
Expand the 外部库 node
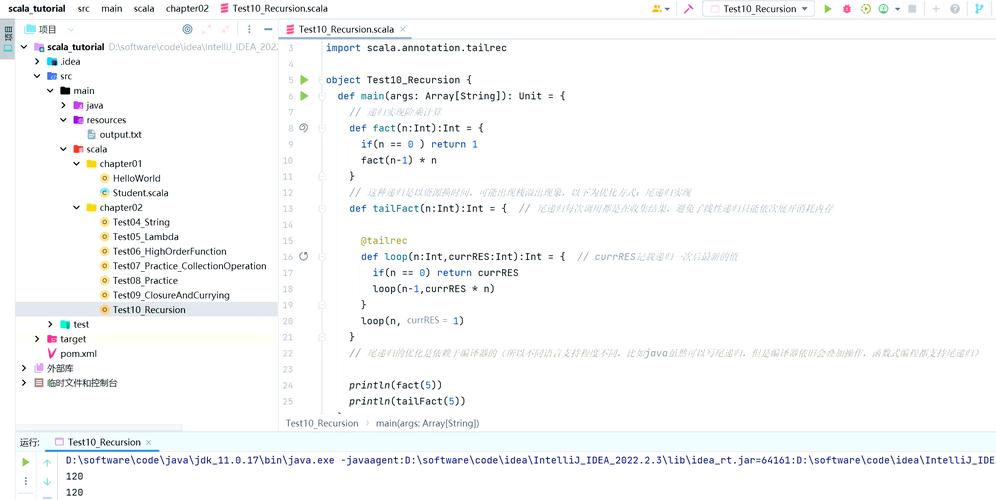tap(24, 368)
